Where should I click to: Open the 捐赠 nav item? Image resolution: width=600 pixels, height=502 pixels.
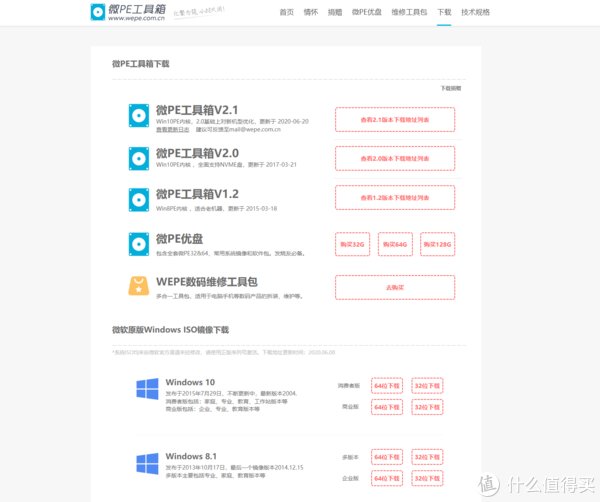pos(335,12)
